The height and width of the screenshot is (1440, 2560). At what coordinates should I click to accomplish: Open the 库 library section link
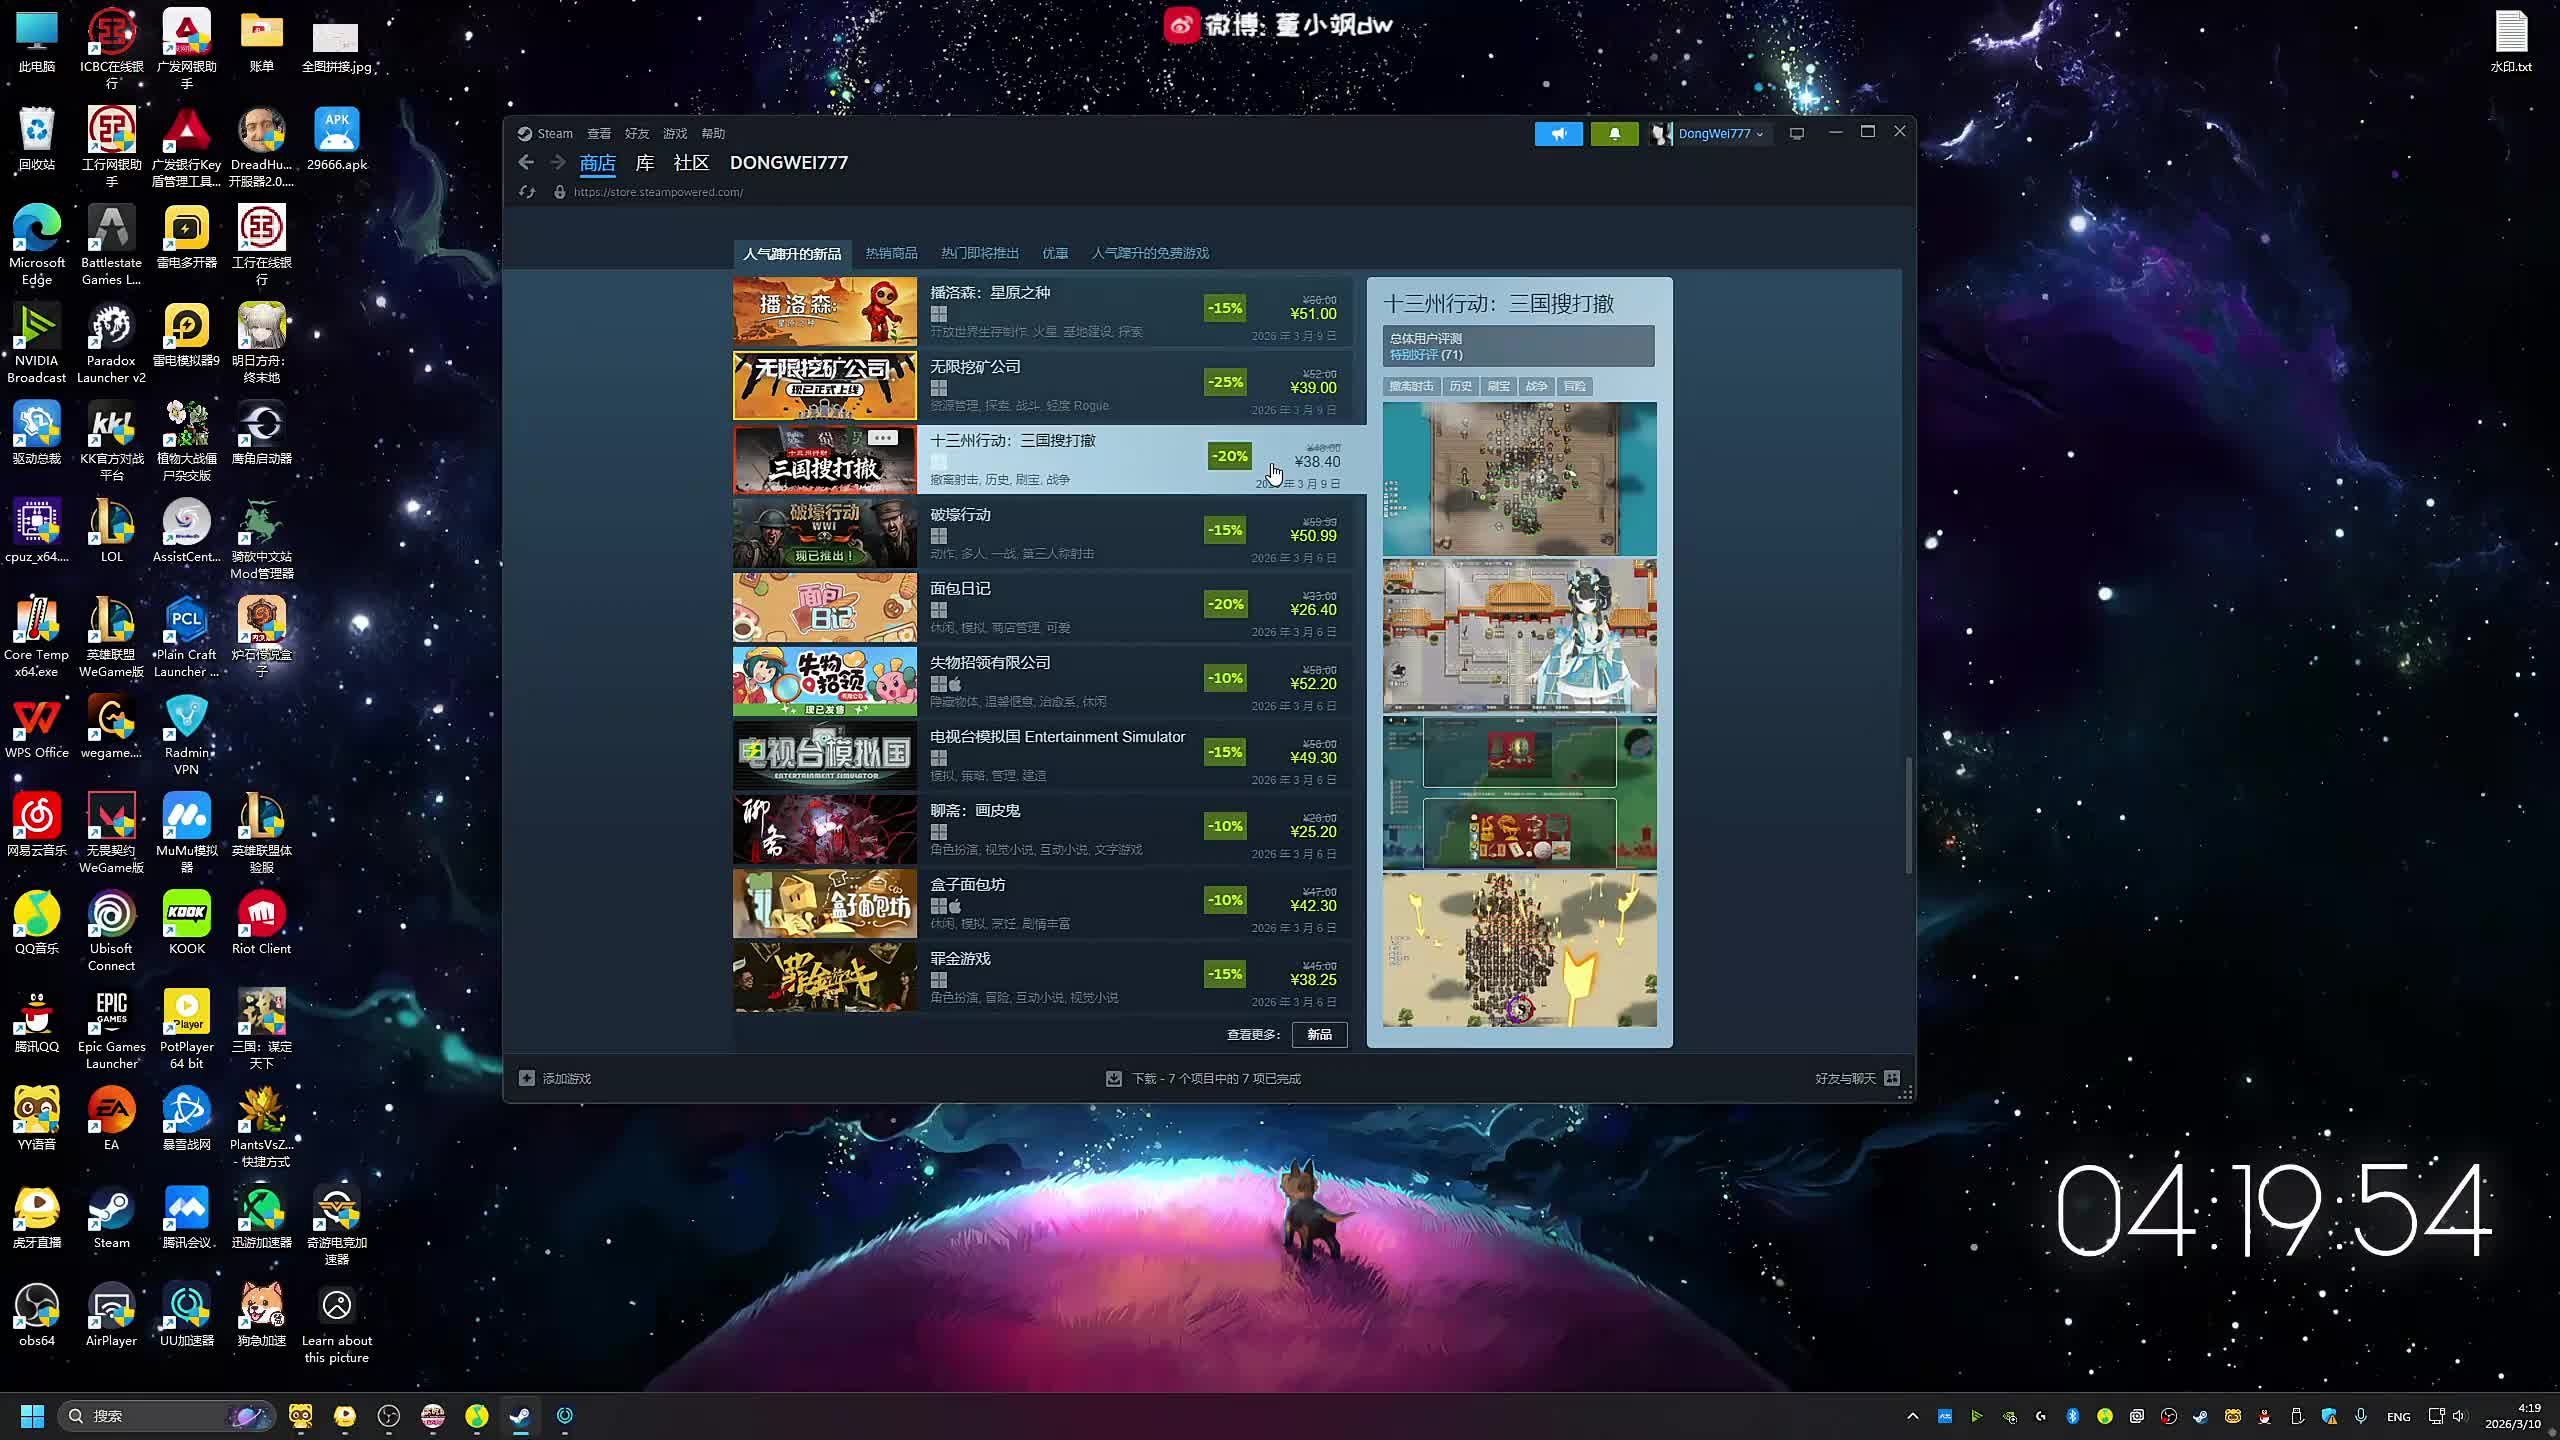[x=645, y=163]
